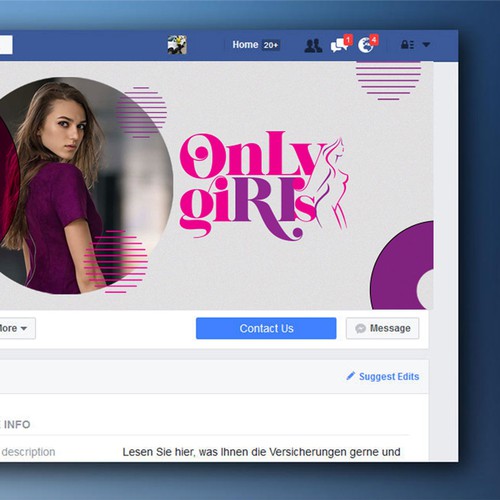Screen dimensions: 500x500
Task: Click the privacy shortcuts lock icon
Action: pyautogui.click(x=407, y=45)
